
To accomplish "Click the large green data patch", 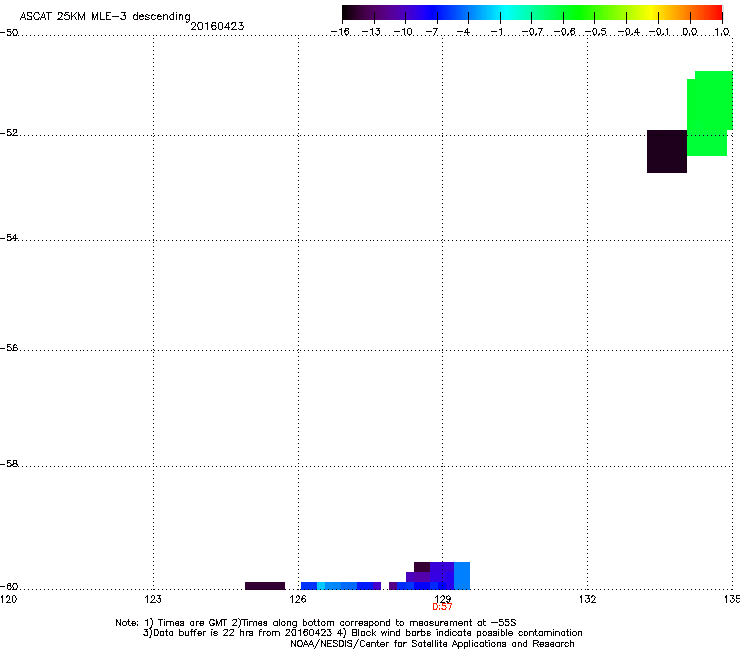I will click(709, 113).
